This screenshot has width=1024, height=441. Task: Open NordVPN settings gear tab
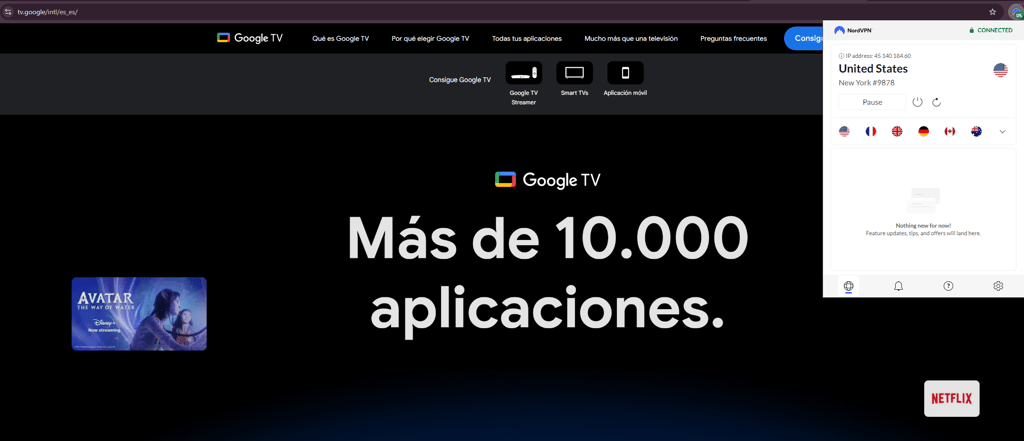(x=998, y=286)
